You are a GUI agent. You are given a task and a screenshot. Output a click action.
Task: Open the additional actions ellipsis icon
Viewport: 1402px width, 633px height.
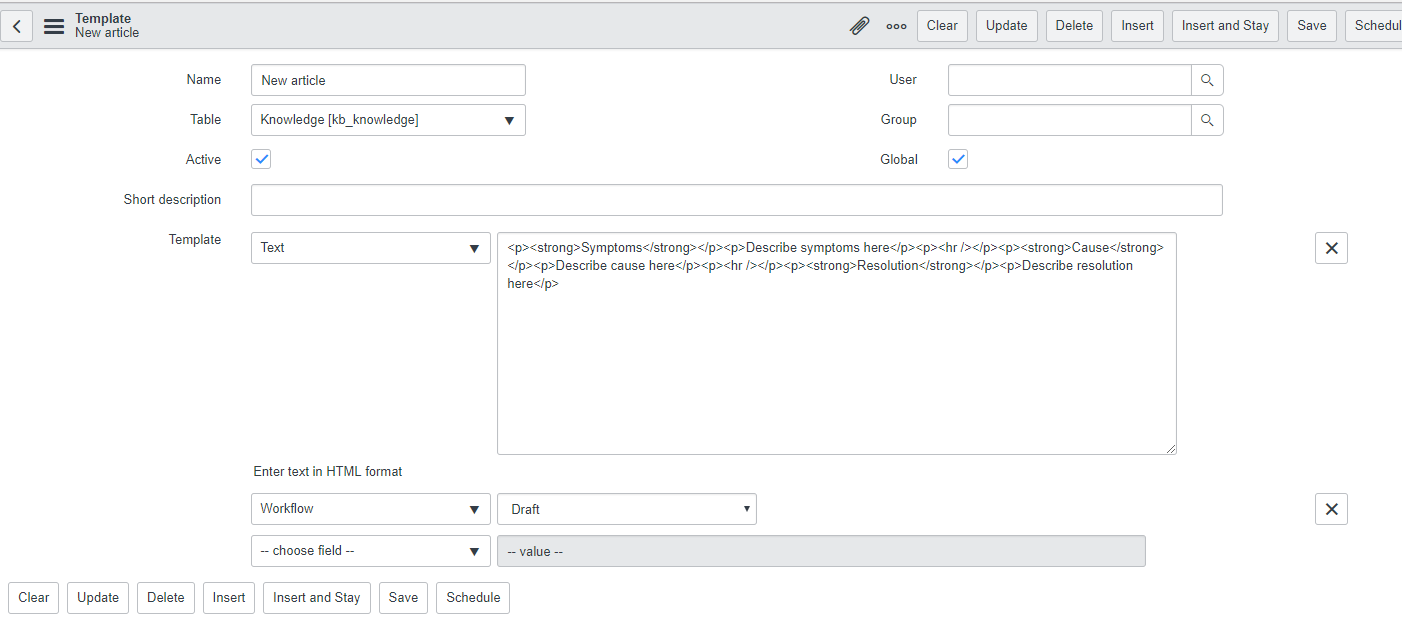coord(895,26)
